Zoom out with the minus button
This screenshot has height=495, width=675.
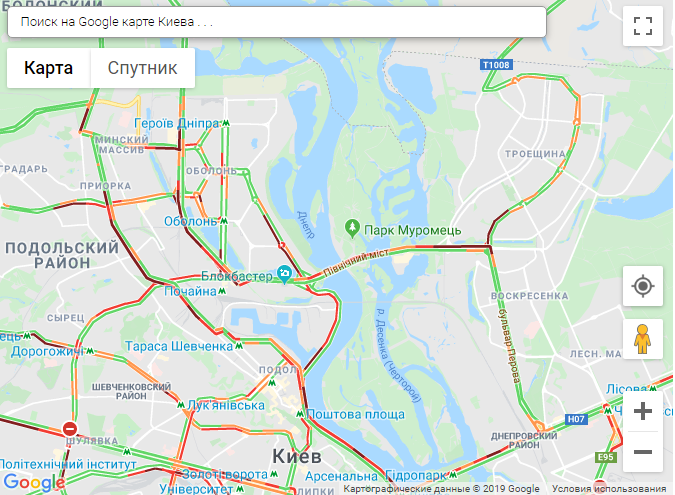pos(643,452)
